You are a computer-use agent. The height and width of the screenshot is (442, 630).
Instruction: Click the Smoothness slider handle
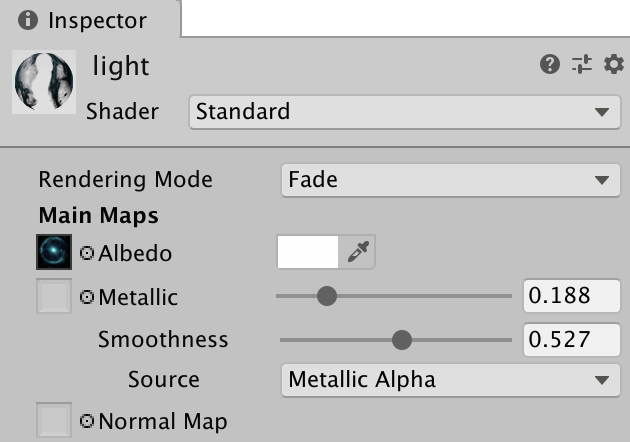point(402,340)
